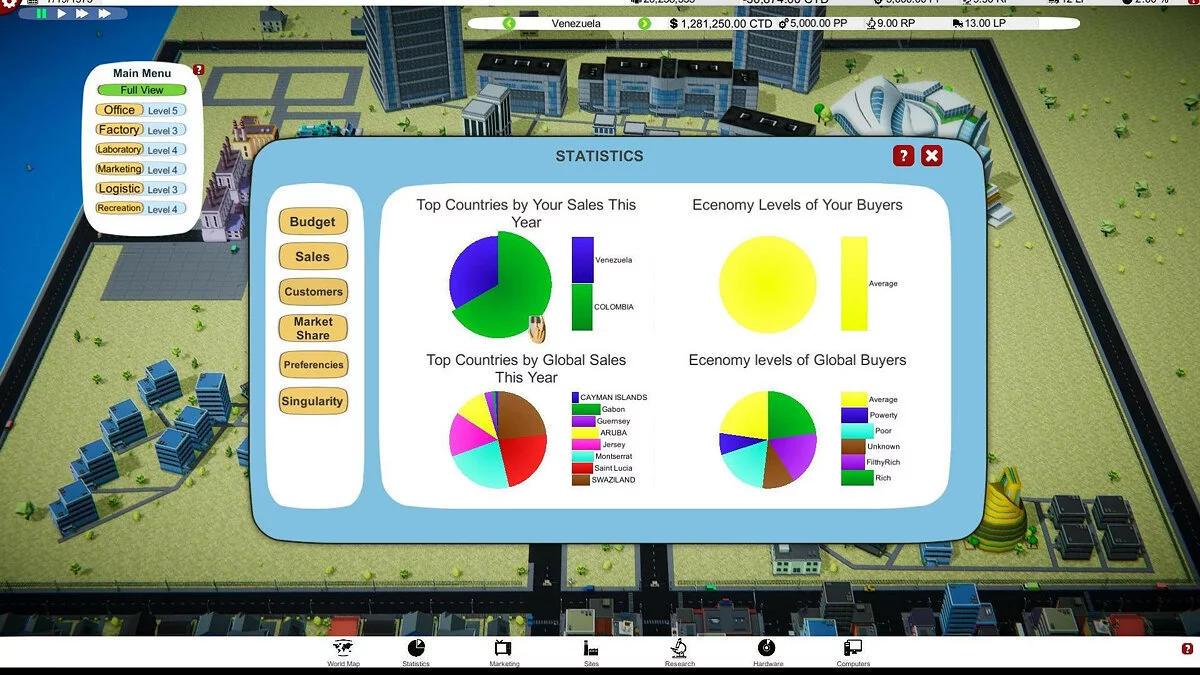Open the Market Share statistics tab
Screen dimensions: 1200x675
313,328
